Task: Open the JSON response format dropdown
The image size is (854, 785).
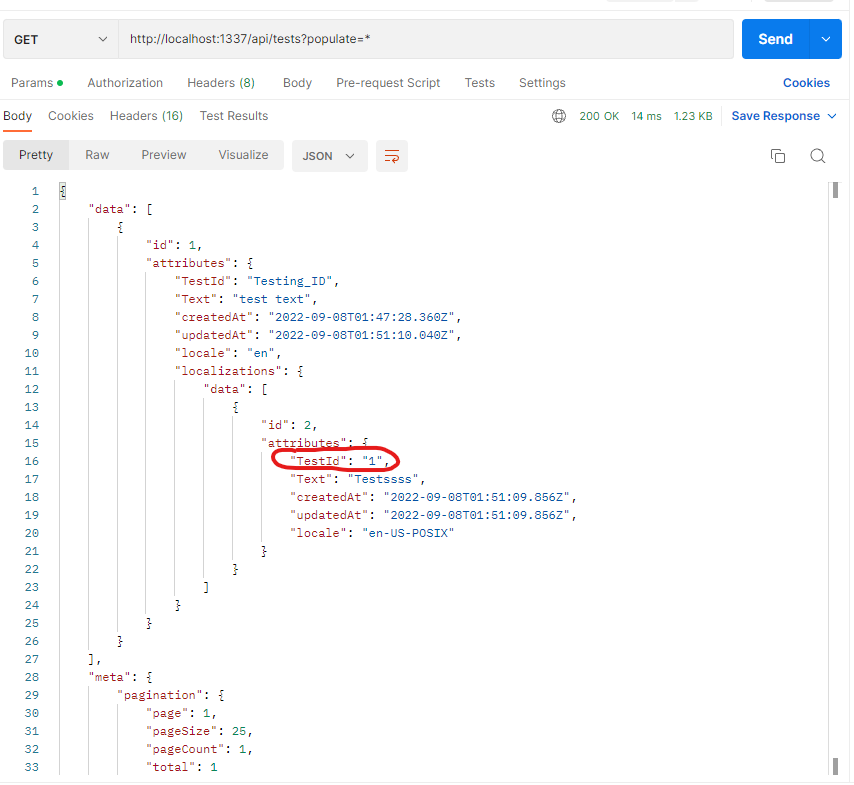Action: point(329,155)
